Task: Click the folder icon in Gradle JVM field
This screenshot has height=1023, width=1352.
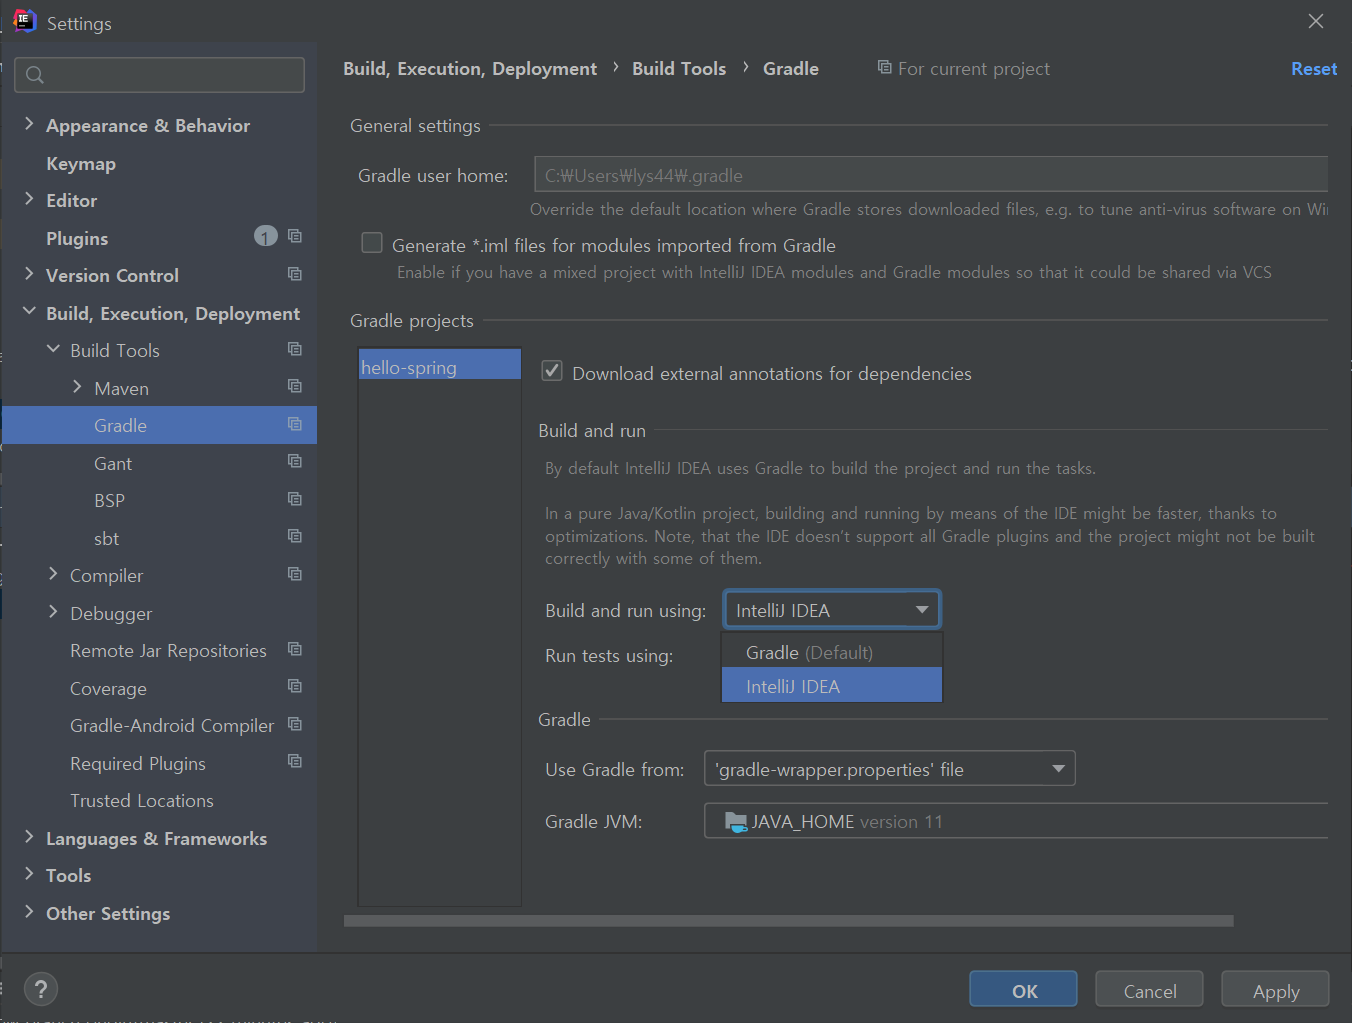Action: click(736, 821)
